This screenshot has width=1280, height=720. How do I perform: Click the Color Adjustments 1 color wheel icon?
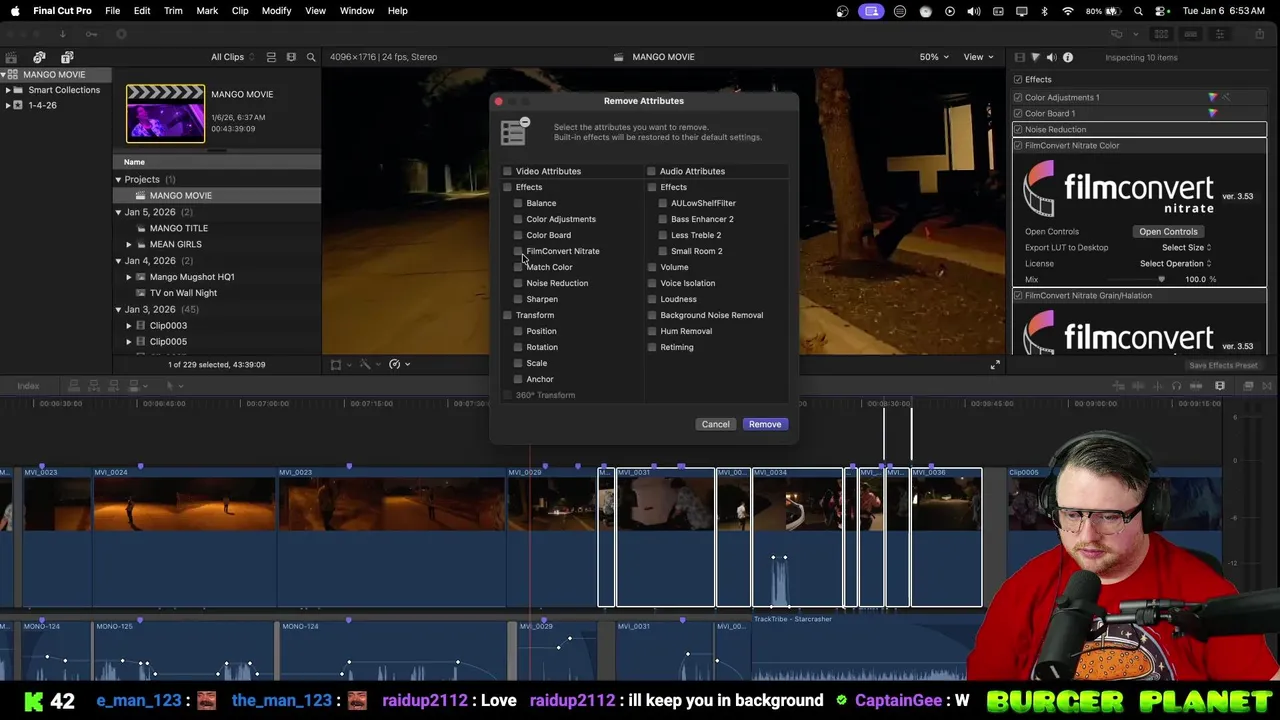pos(1213,97)
